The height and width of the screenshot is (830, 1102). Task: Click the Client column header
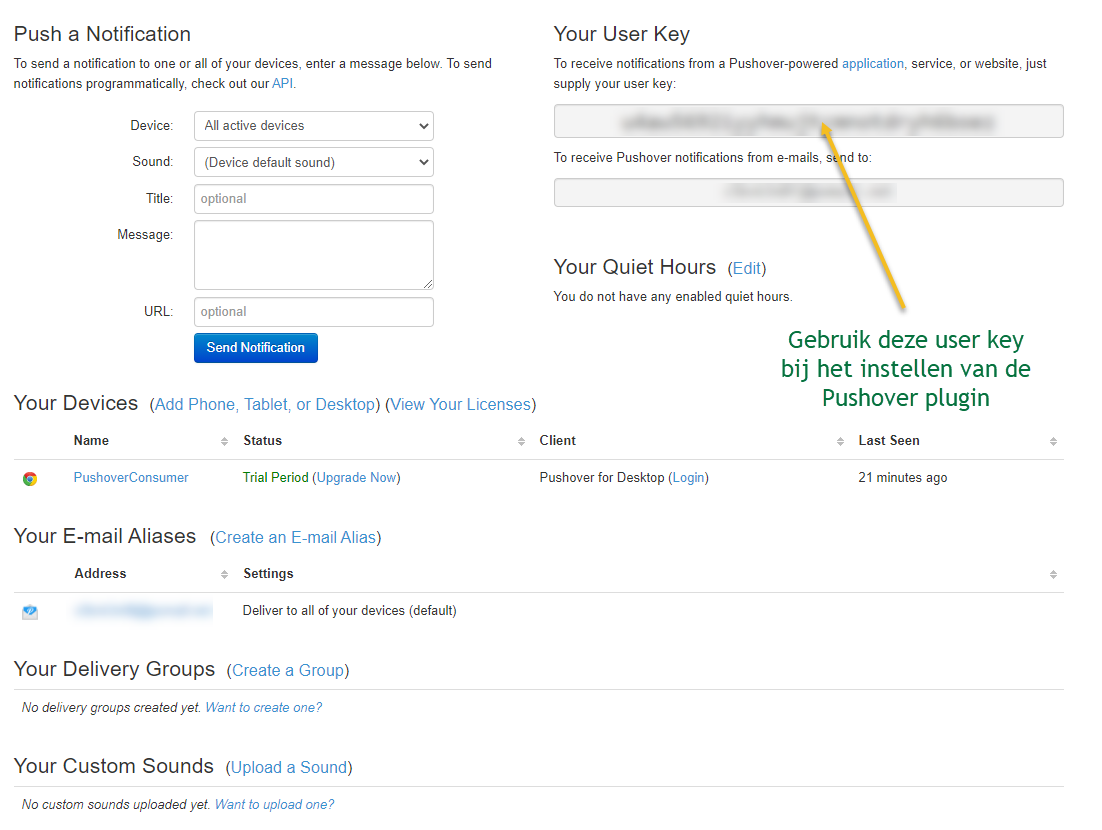(x=557, y=441)
